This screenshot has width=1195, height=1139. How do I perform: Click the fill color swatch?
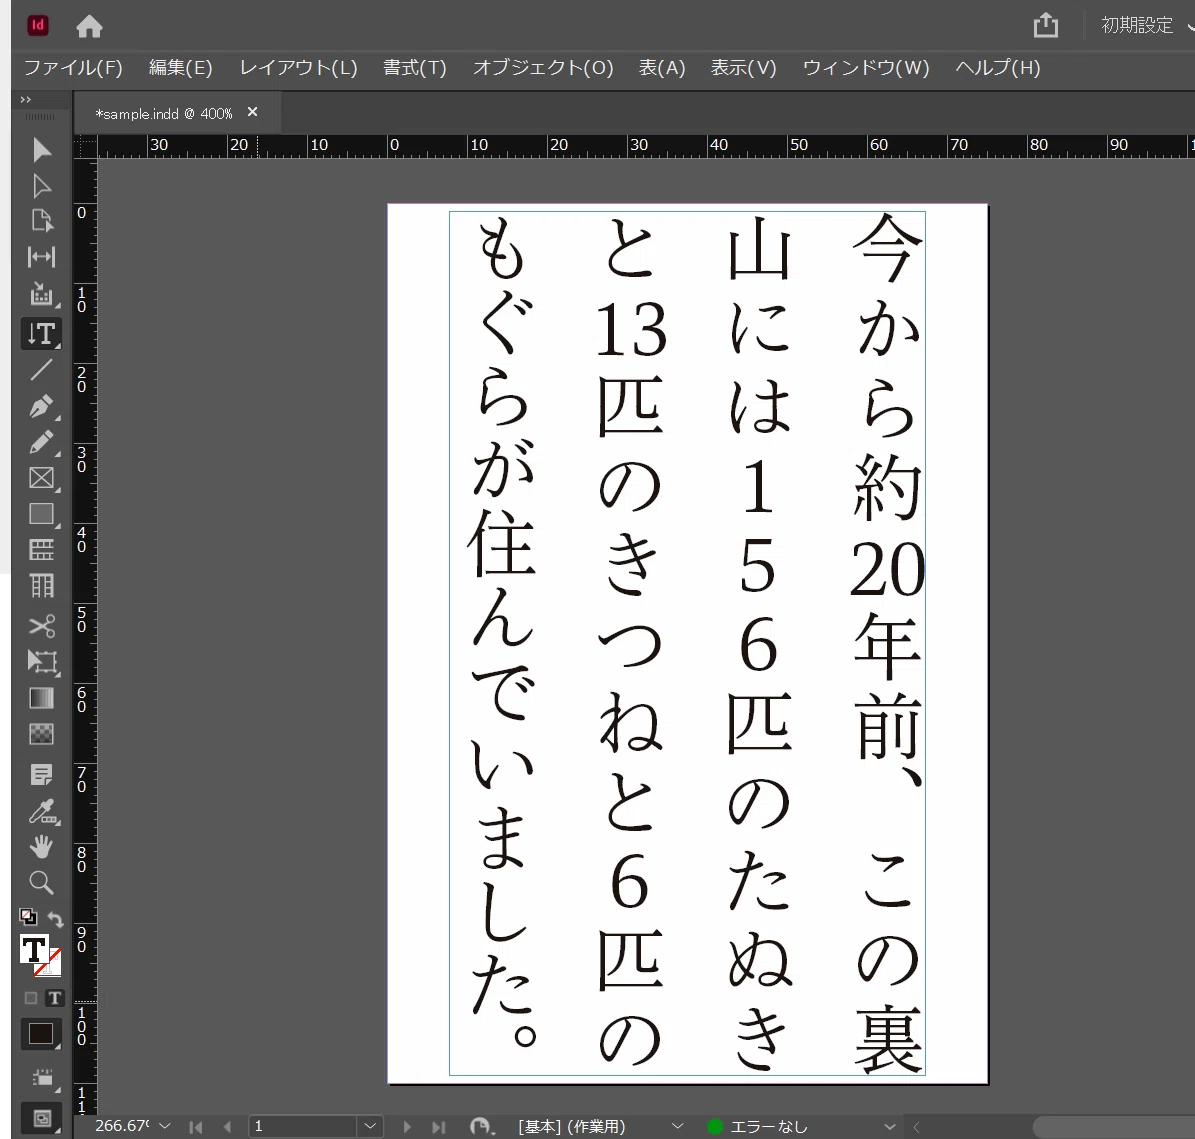pyautogui.click(x=34, y=949)
